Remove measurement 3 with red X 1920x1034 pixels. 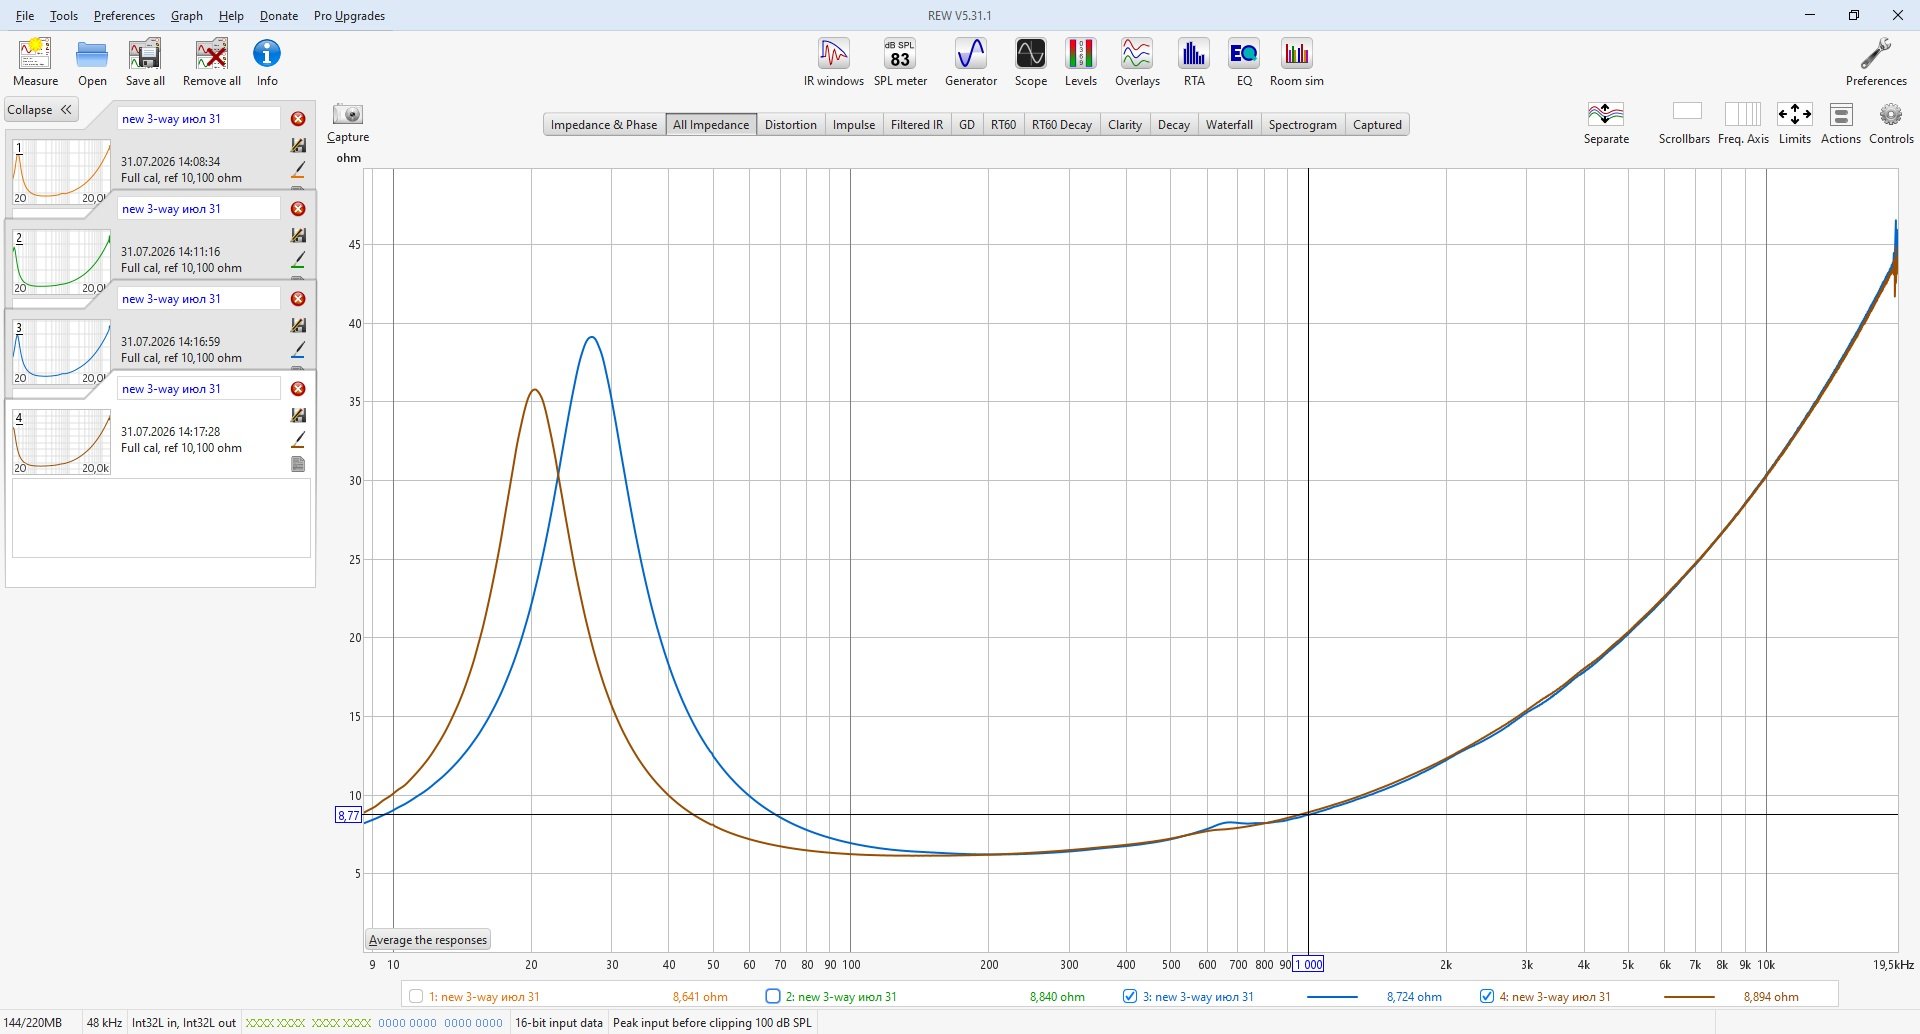point(298,299)
